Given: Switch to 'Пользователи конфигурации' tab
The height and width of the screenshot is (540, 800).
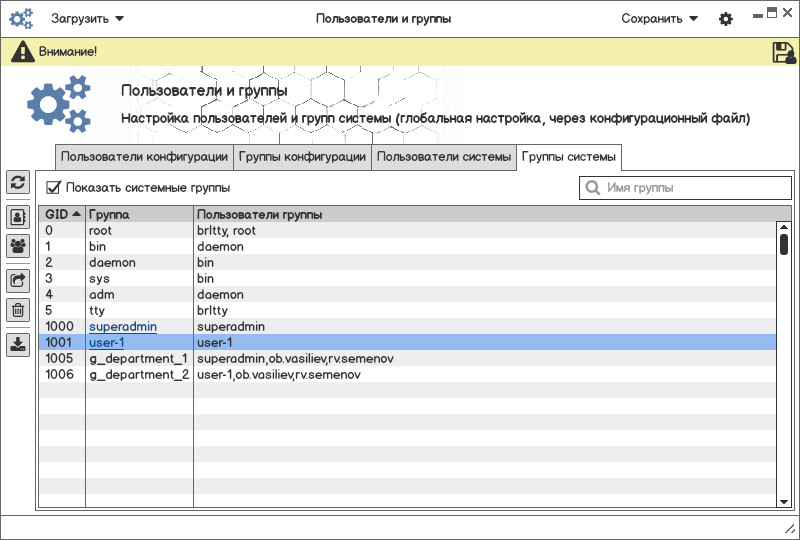Looking at the screenshot, I should pos(144,157).
